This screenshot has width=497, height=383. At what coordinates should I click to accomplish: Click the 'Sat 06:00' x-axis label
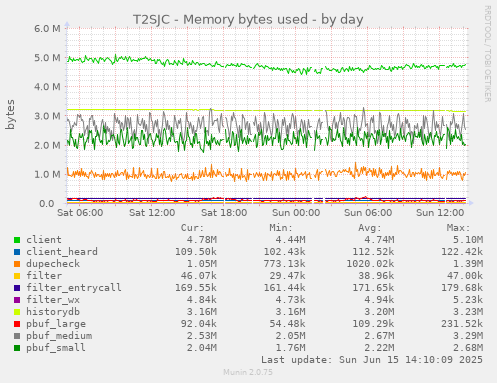(x=80, y=213)
